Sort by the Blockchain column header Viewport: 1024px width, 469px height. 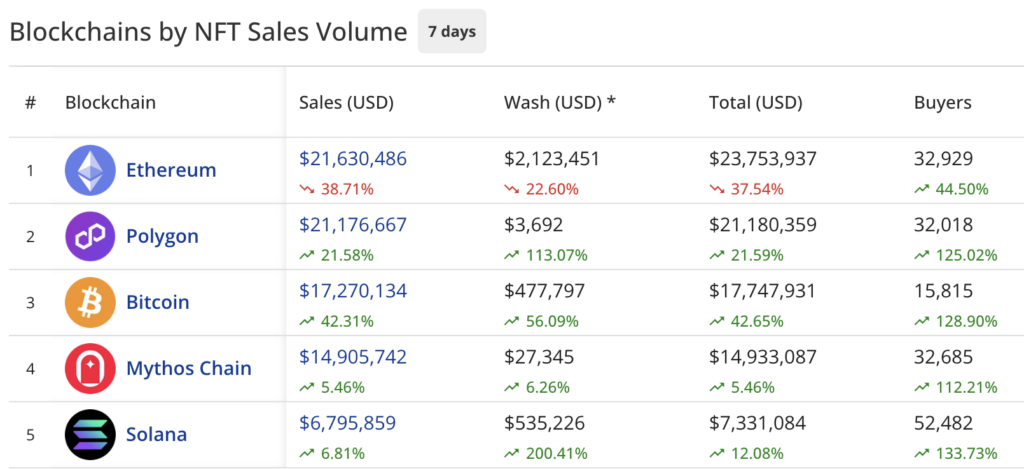[110, 102]
